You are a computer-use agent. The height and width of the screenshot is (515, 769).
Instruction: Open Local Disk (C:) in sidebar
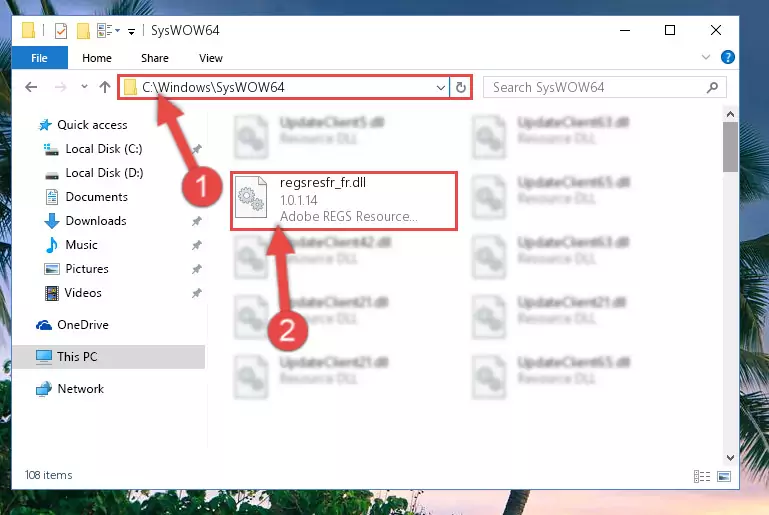[103, 149]
